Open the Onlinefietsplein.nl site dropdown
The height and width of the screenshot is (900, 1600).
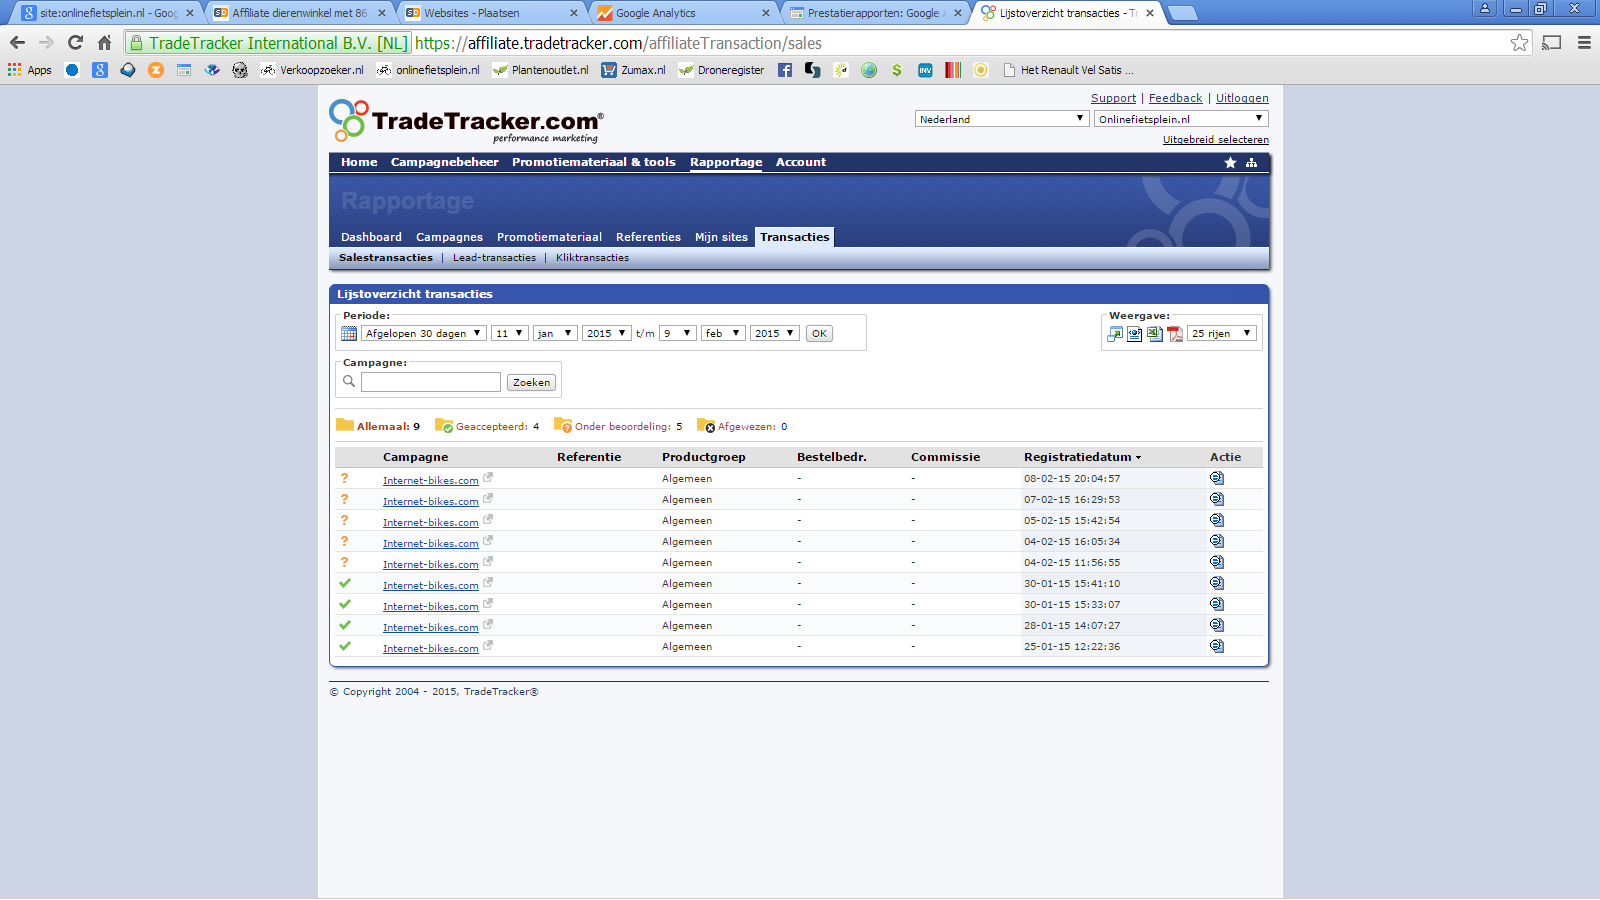click(x=1181, y=119)
